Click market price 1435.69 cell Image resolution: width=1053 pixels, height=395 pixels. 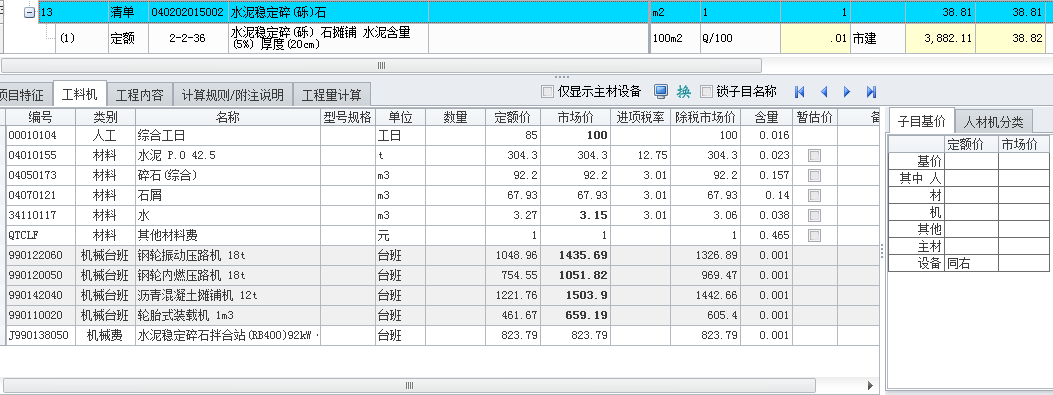(x=575, y=255)
